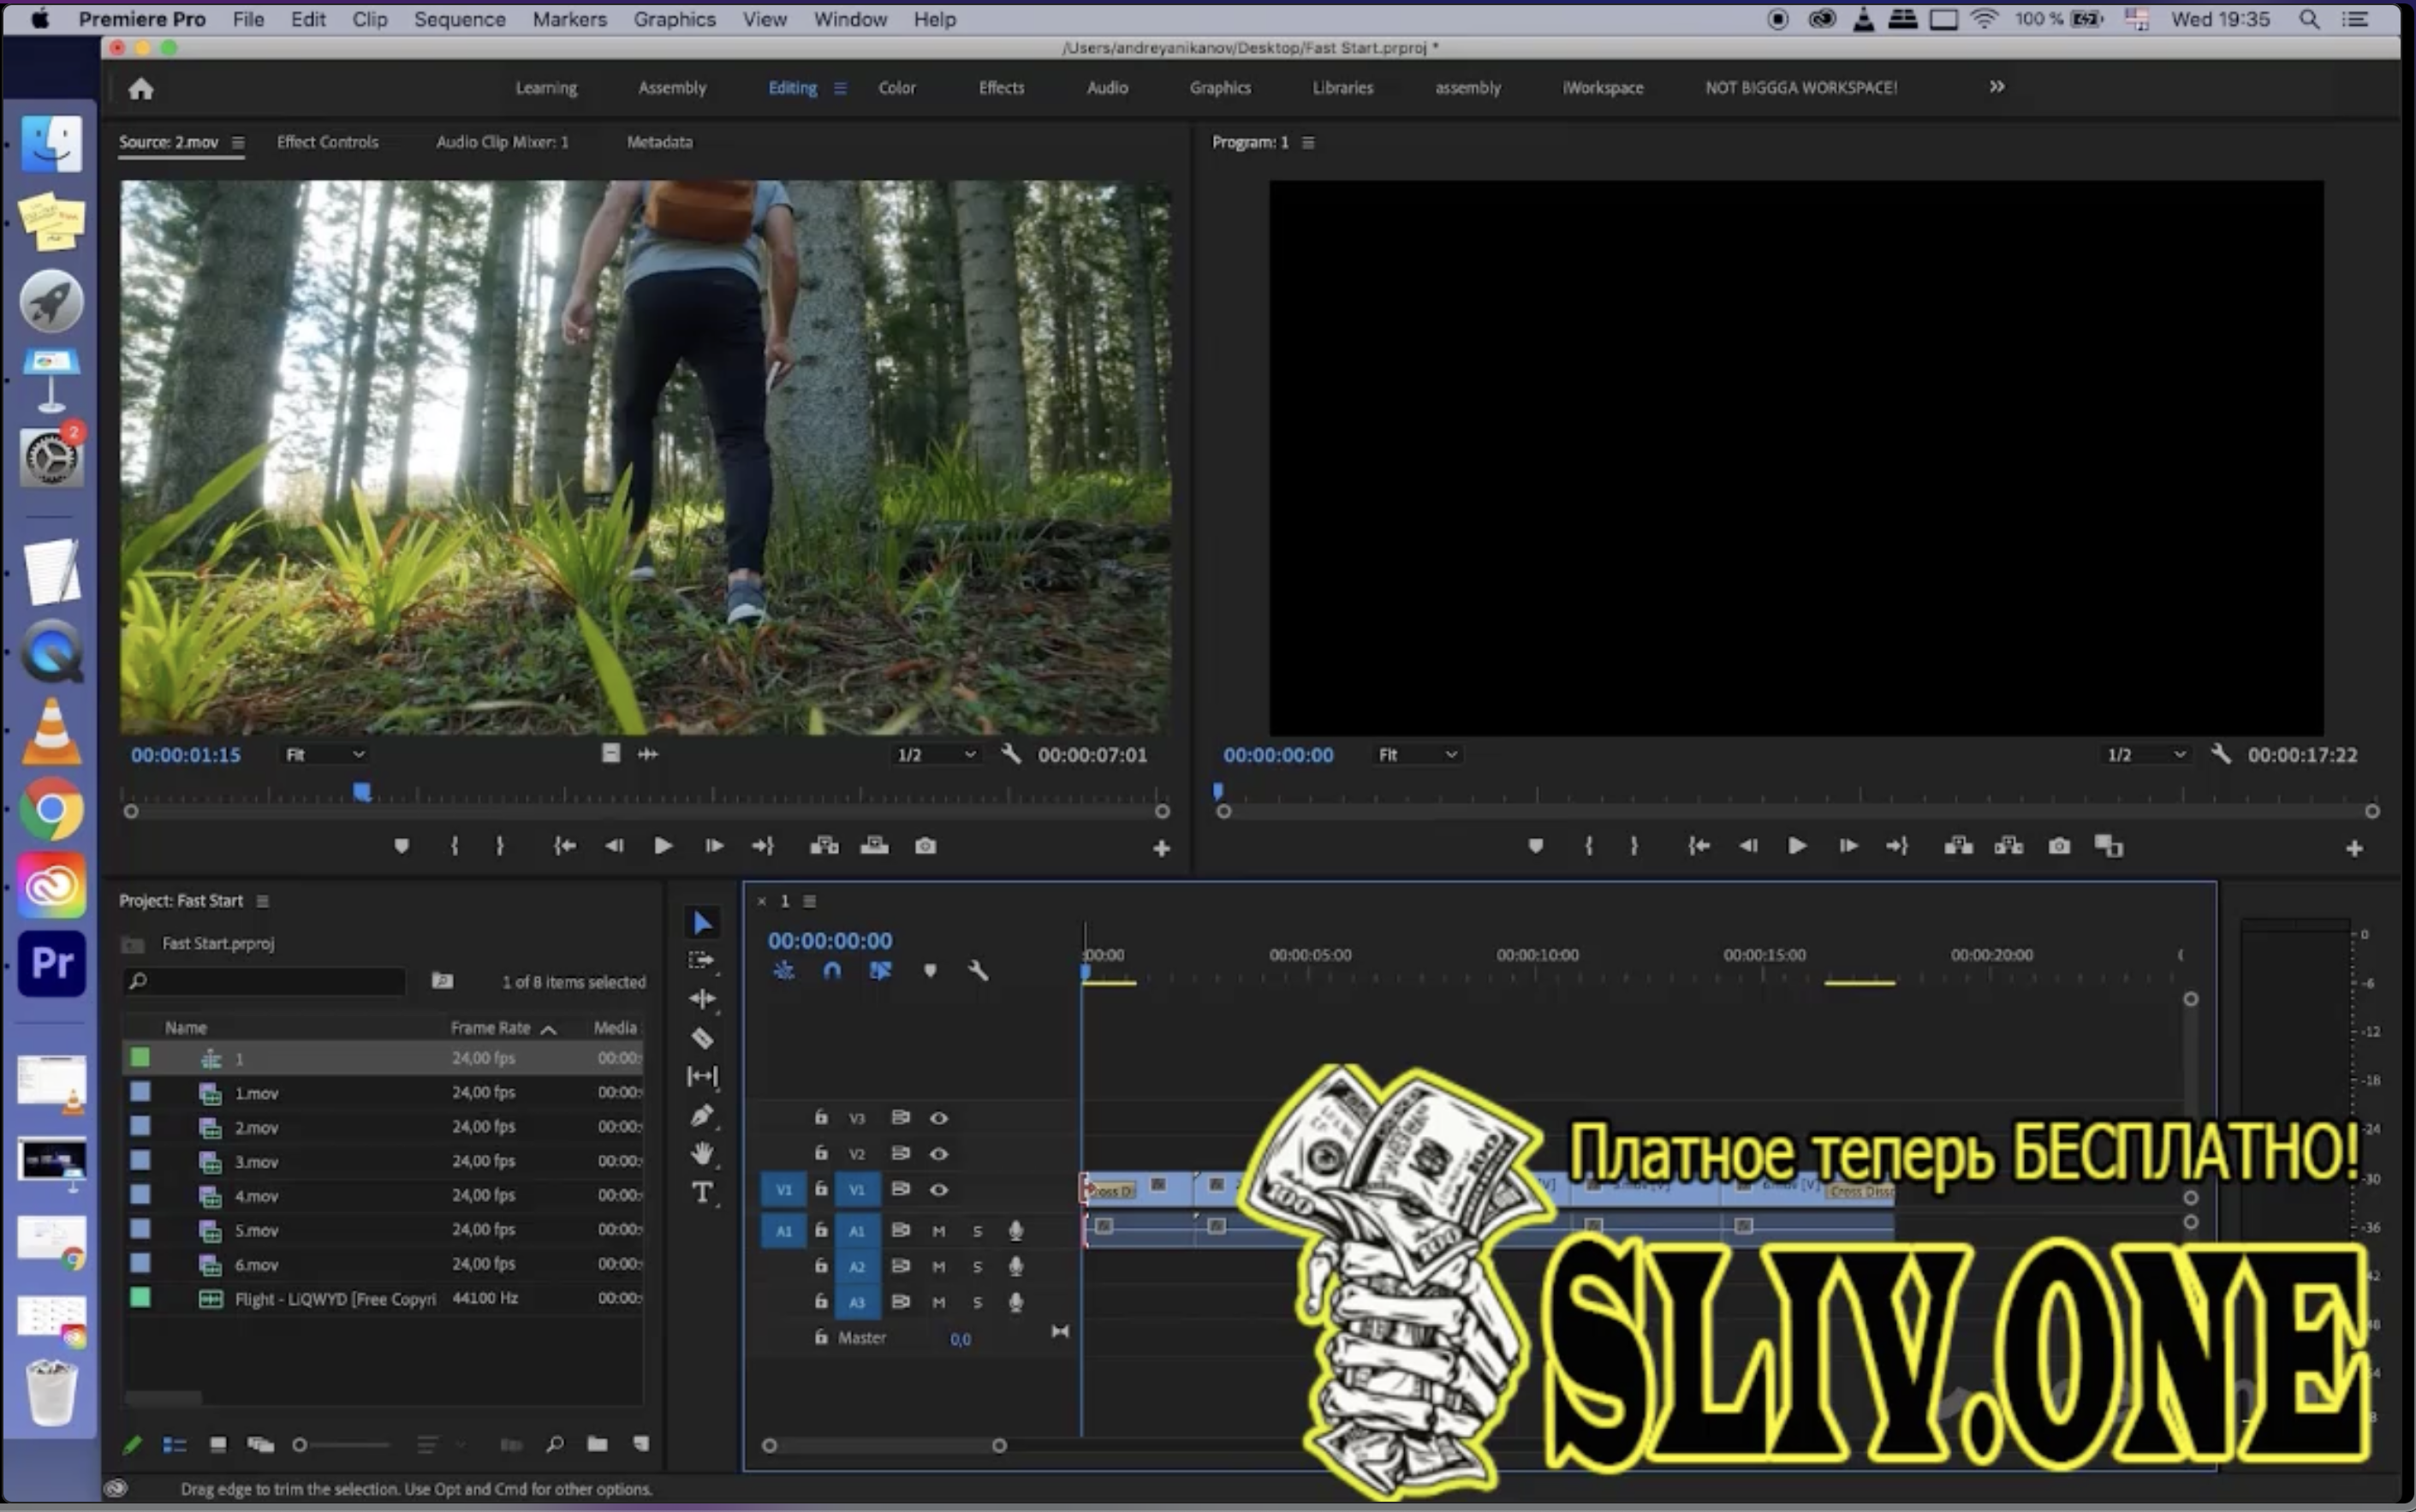Open Premiere Pro from the Dock

[x=52, y=963]
